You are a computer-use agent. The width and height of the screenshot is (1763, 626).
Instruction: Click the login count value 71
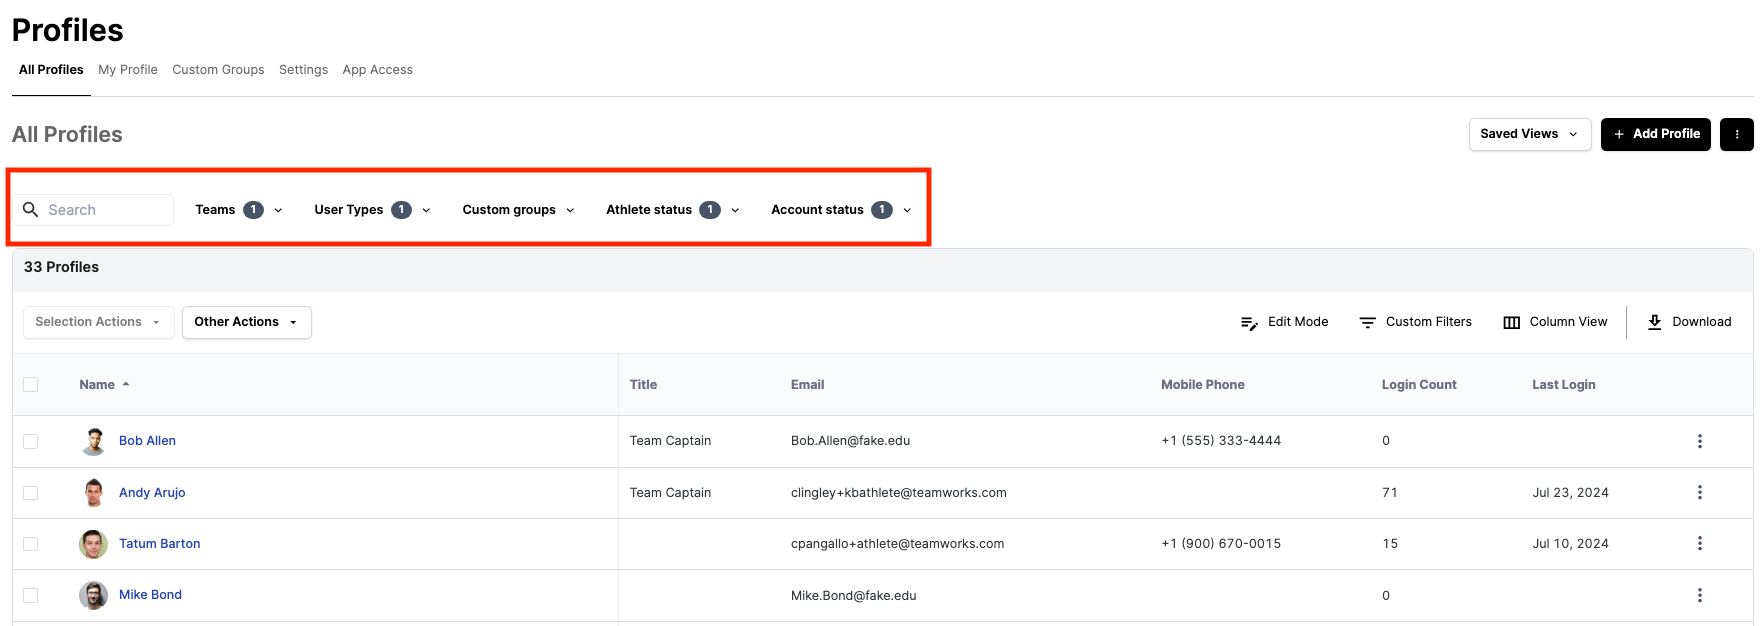[x=1389, y=493]
